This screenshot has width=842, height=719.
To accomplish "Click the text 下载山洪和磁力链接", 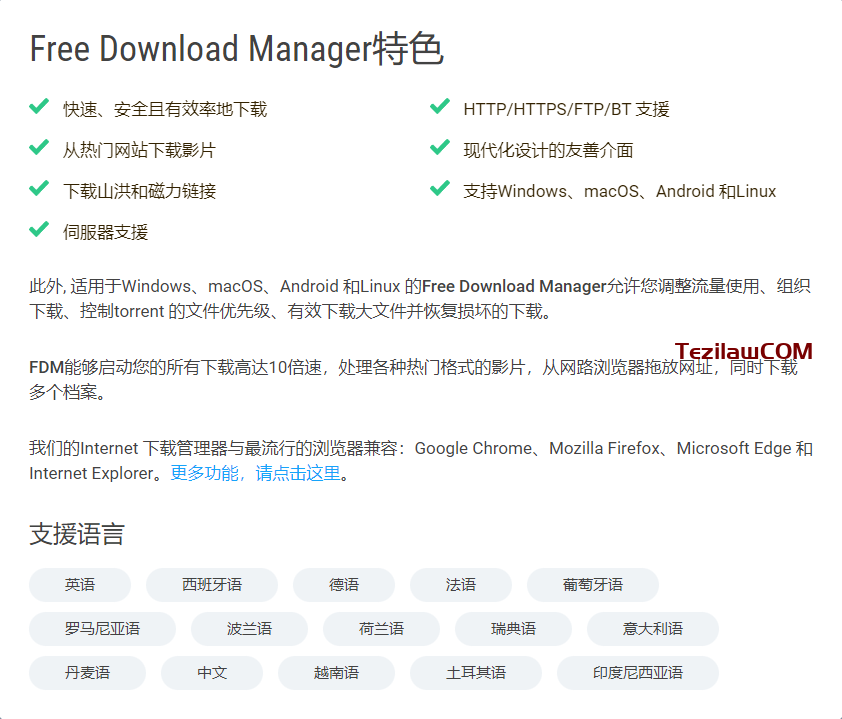I will tap(139, 191).
